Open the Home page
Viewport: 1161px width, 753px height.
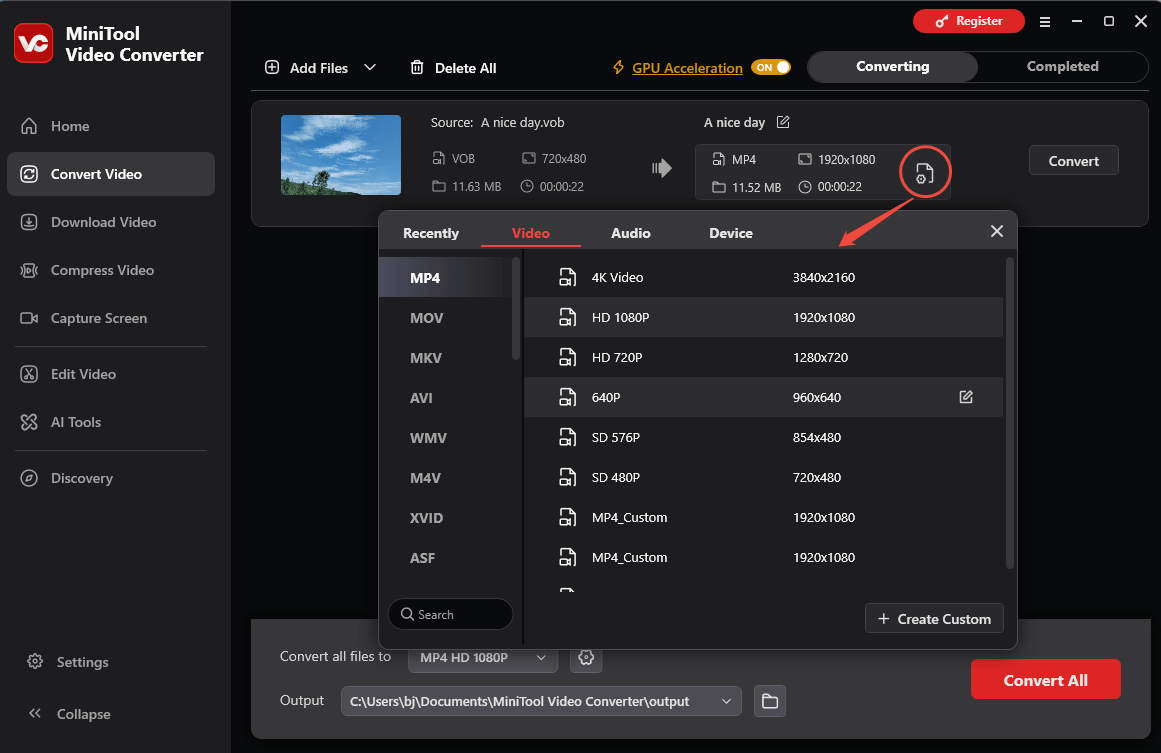(111, 126)
